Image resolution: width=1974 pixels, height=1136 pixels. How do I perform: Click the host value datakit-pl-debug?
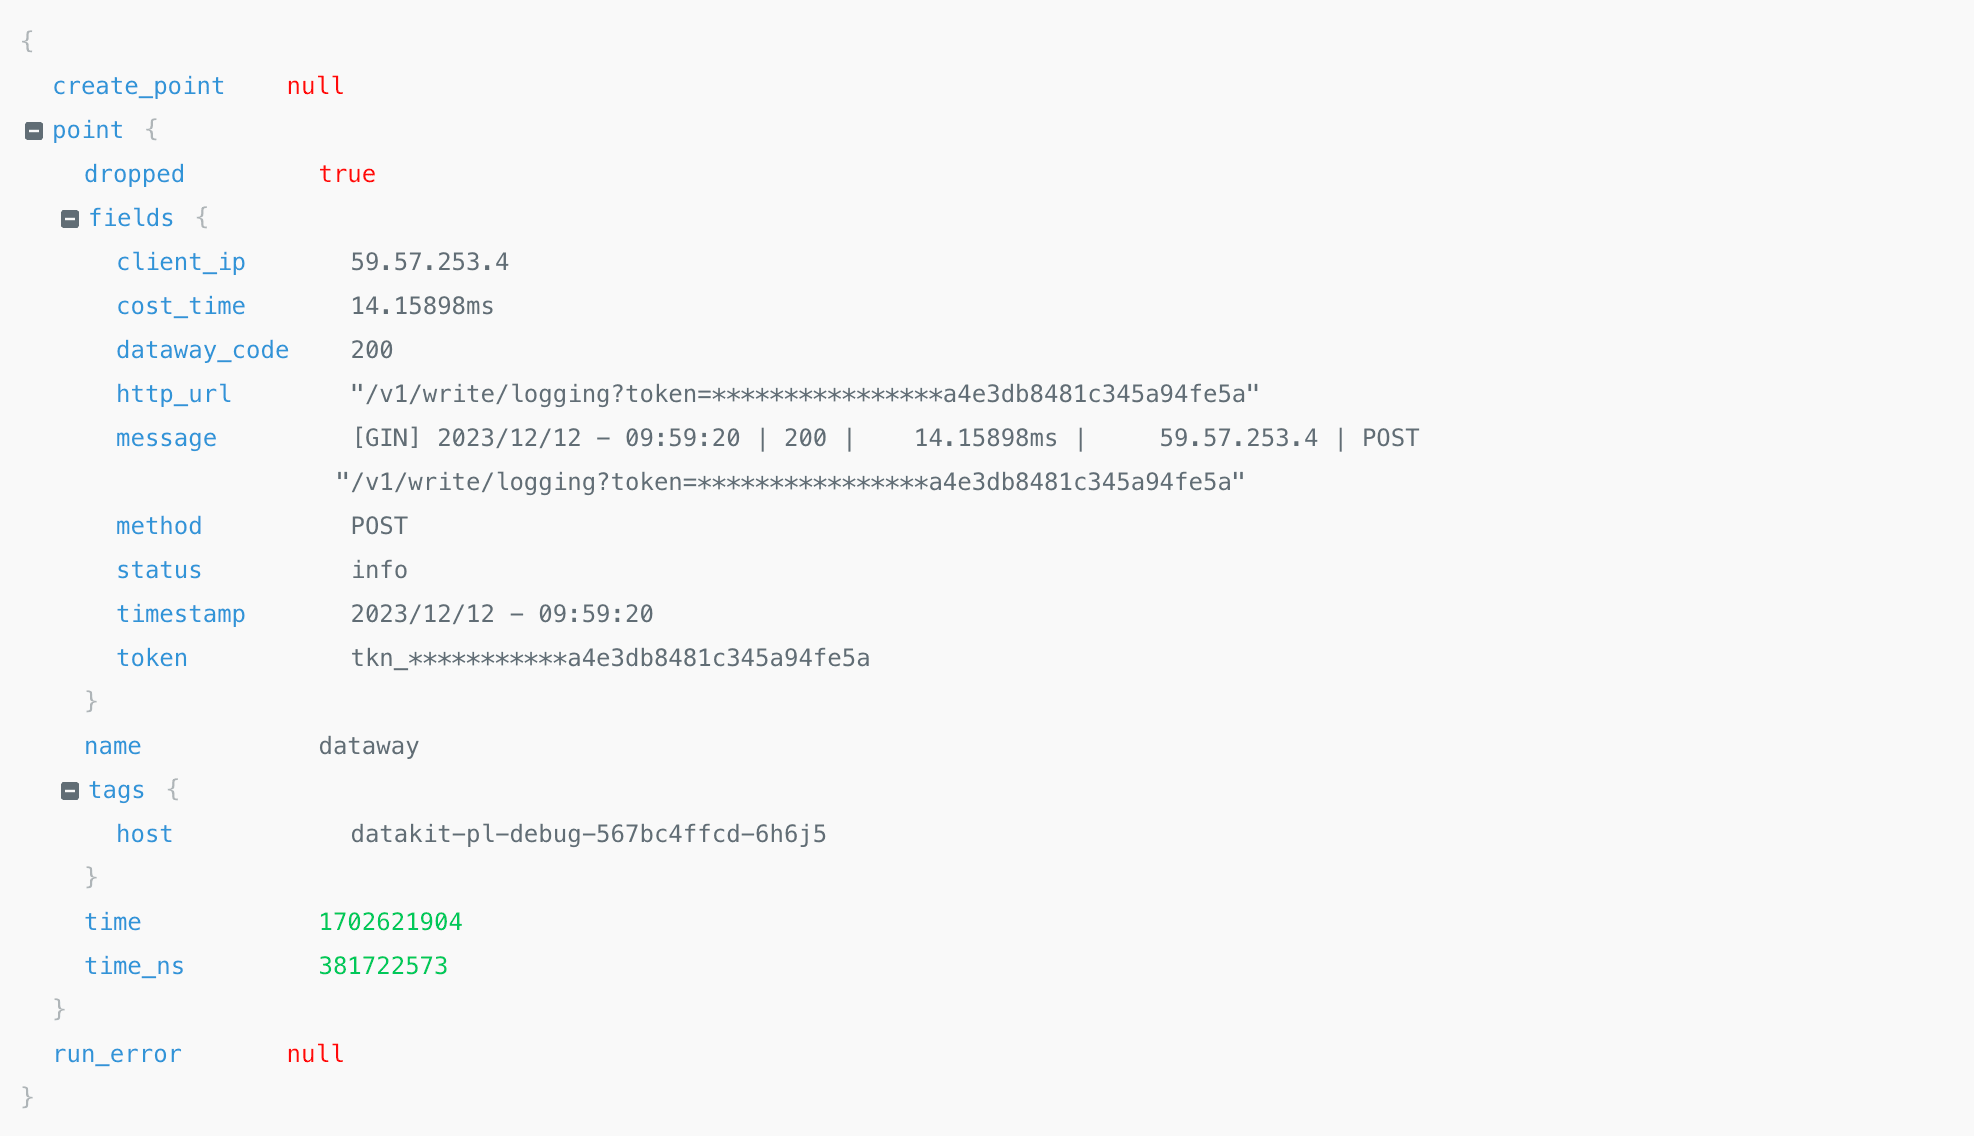pos(588,834)
